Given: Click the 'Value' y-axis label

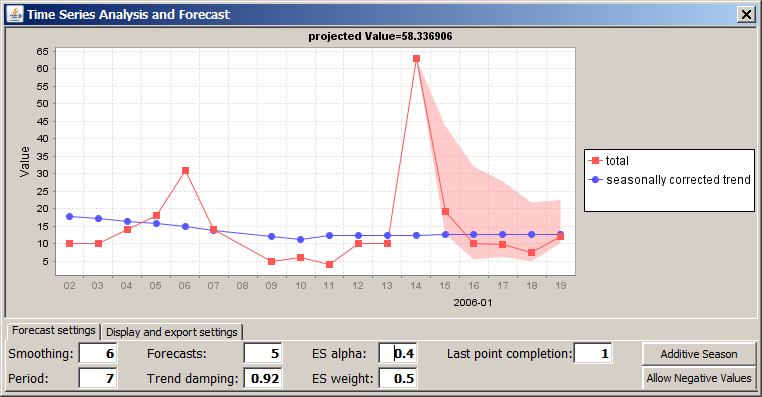Looking at the screenshot, I should pos(25,161).
